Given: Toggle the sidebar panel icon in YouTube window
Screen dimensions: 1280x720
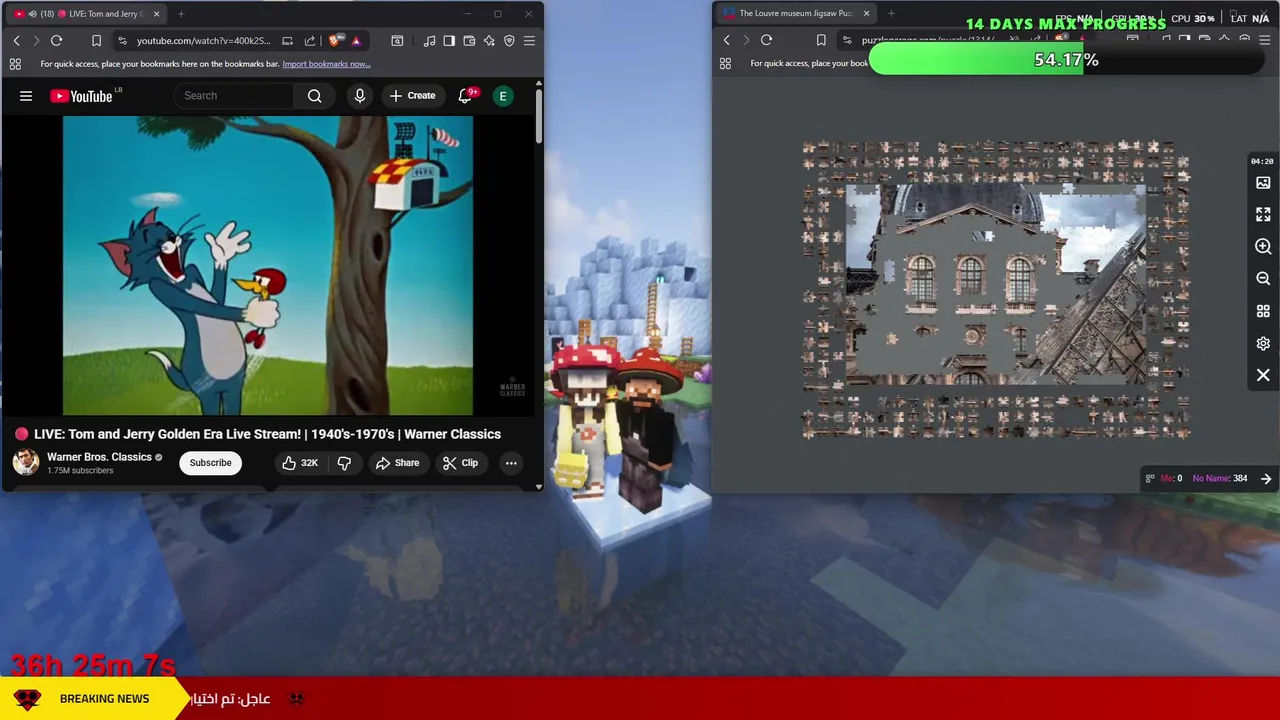Looking at the screenshot, I should coord(449,41).
